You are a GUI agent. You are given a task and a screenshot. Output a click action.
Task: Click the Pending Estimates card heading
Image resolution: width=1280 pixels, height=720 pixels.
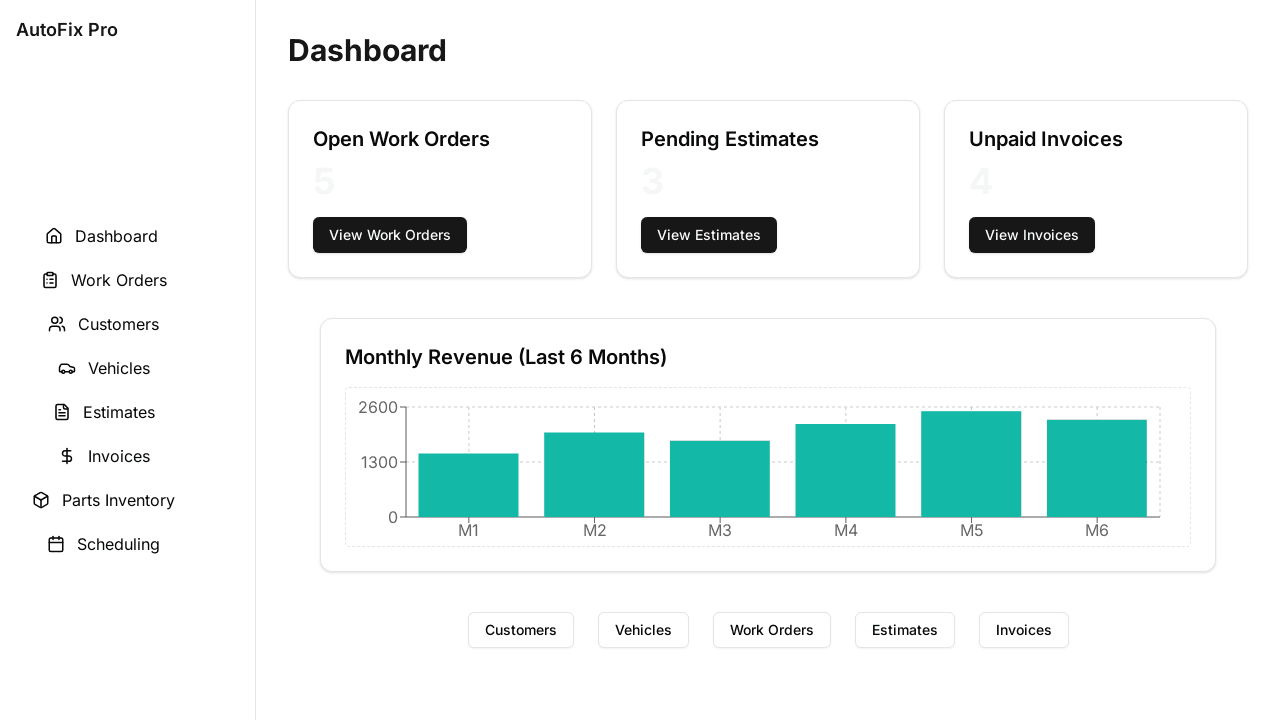[730, 139]
